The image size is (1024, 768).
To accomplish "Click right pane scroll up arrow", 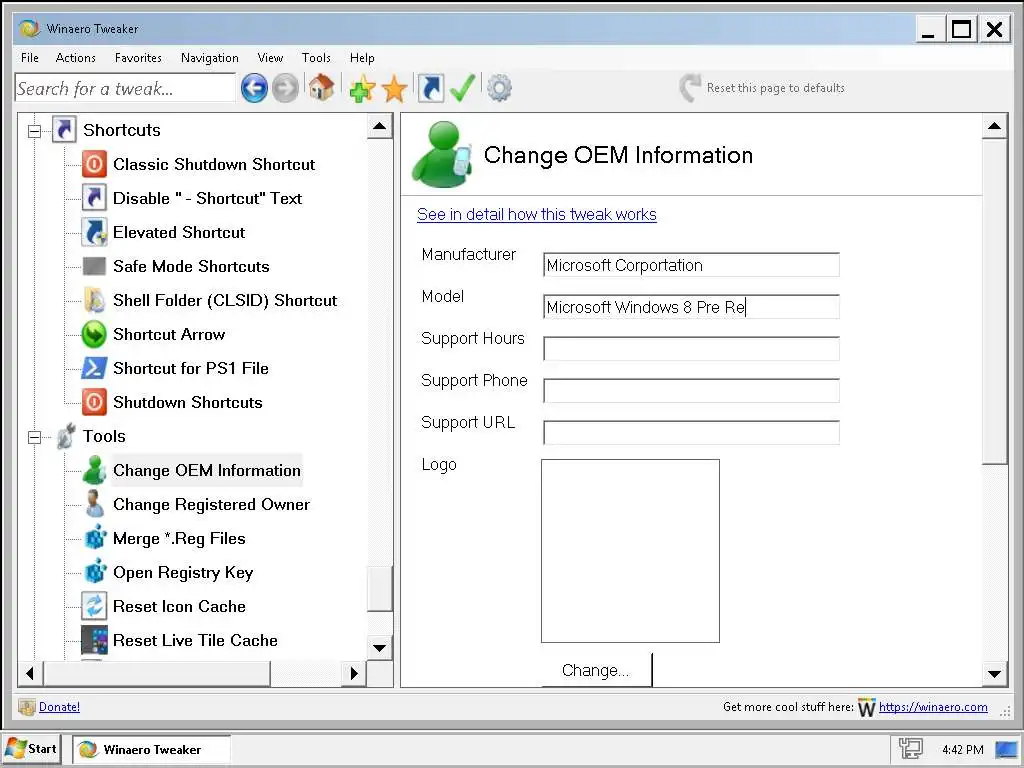I will (x=995, y=126).
